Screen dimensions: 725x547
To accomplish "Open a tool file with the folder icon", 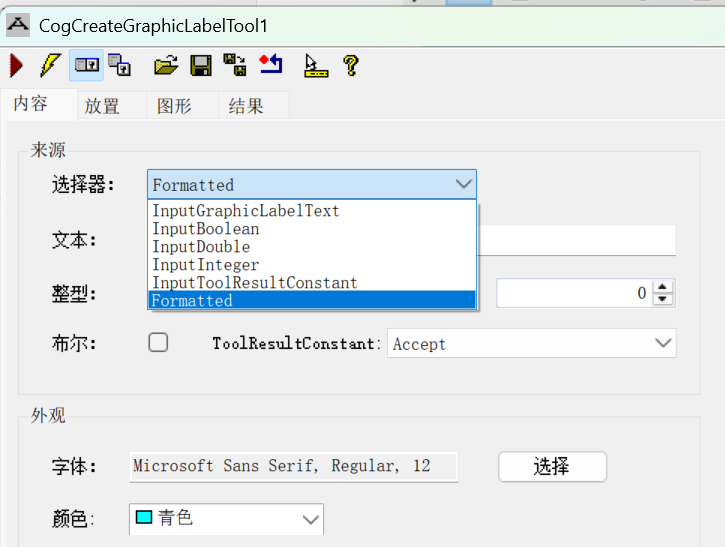I will click(x=166, y=65).
